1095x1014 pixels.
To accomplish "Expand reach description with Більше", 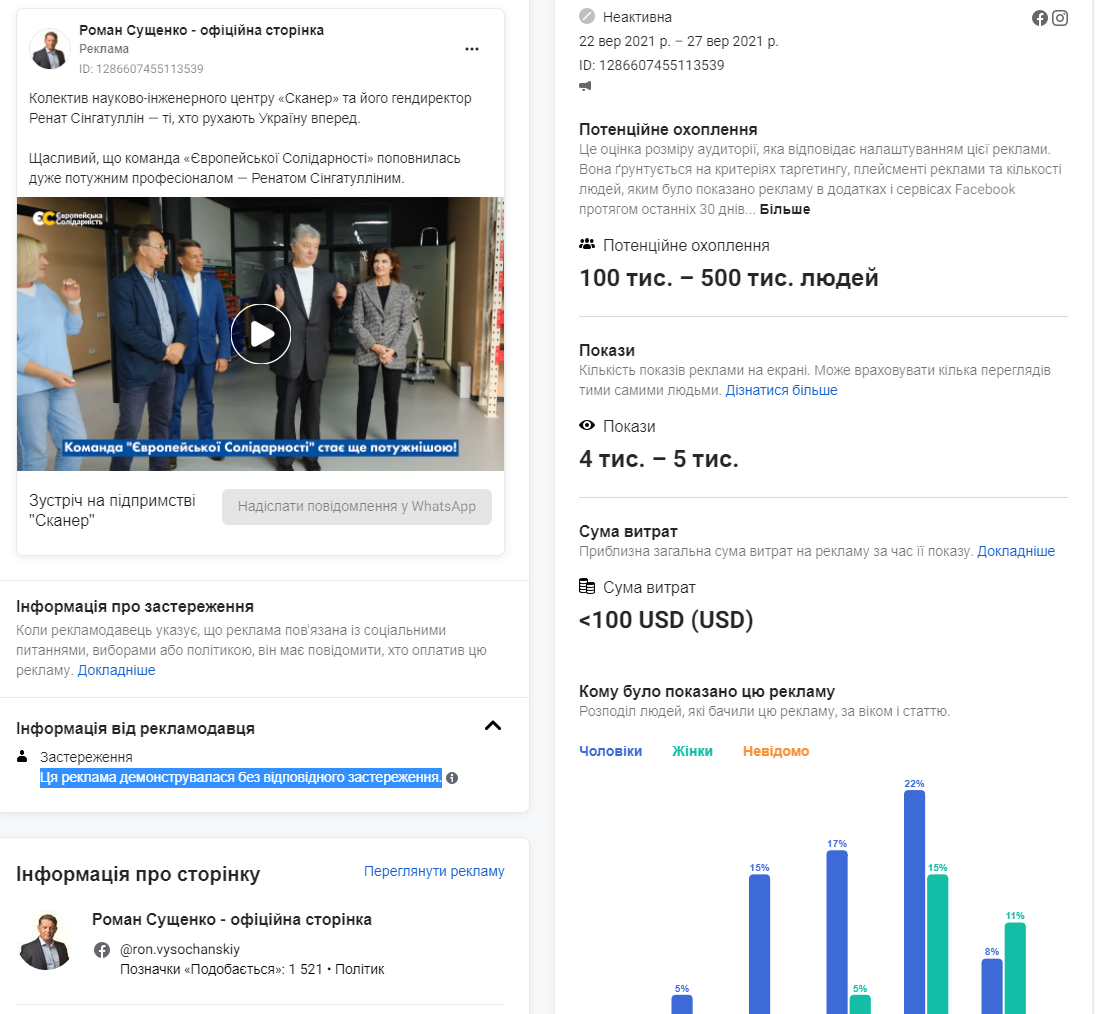I will point(785,209).
